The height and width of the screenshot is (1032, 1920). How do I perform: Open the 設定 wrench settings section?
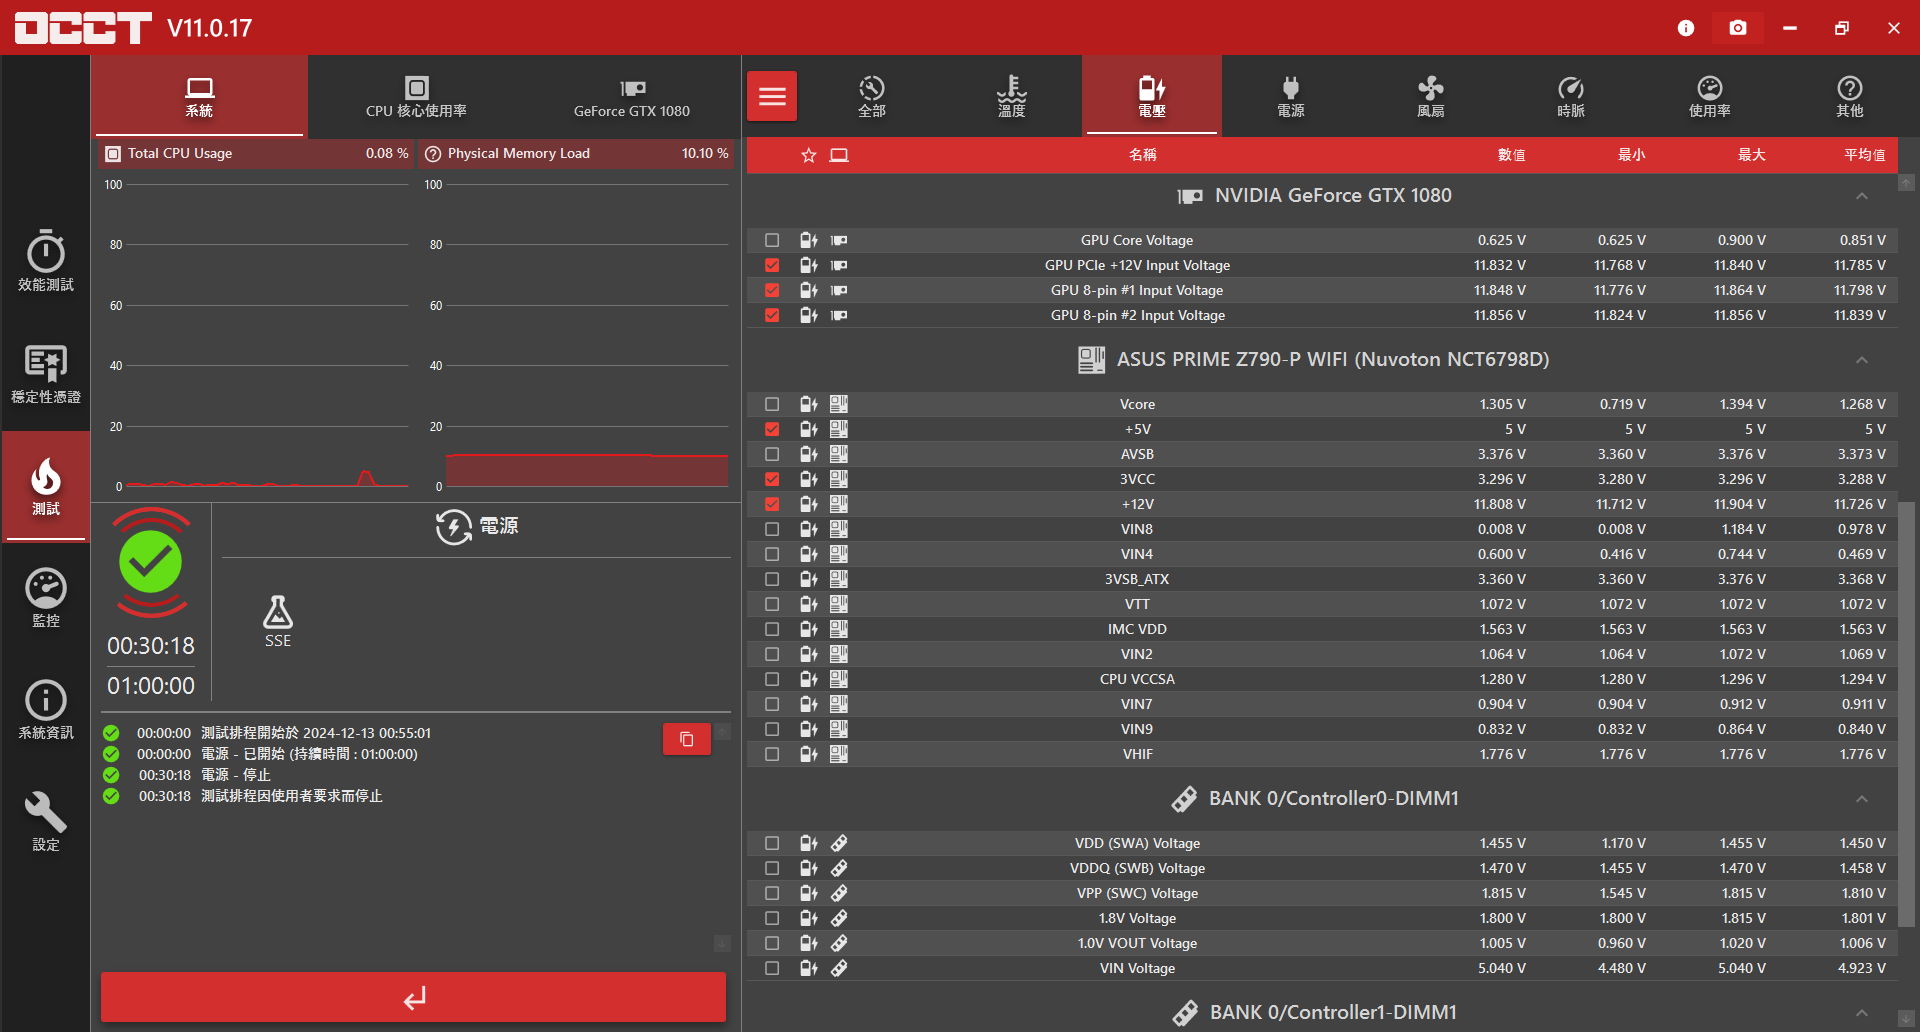pos(46,822)
